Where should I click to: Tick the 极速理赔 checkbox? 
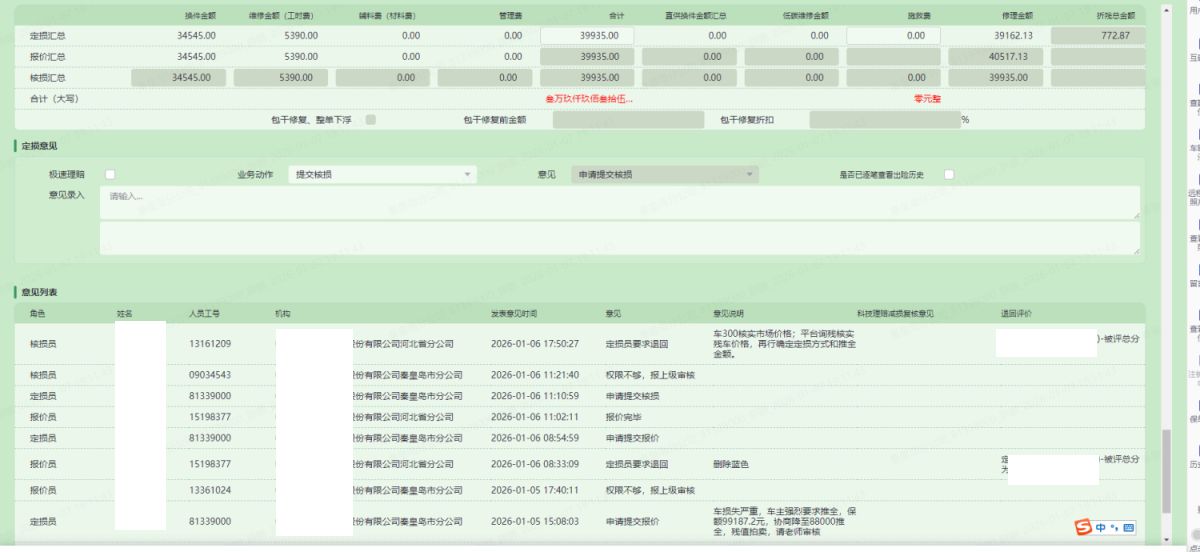coord(111,174)
